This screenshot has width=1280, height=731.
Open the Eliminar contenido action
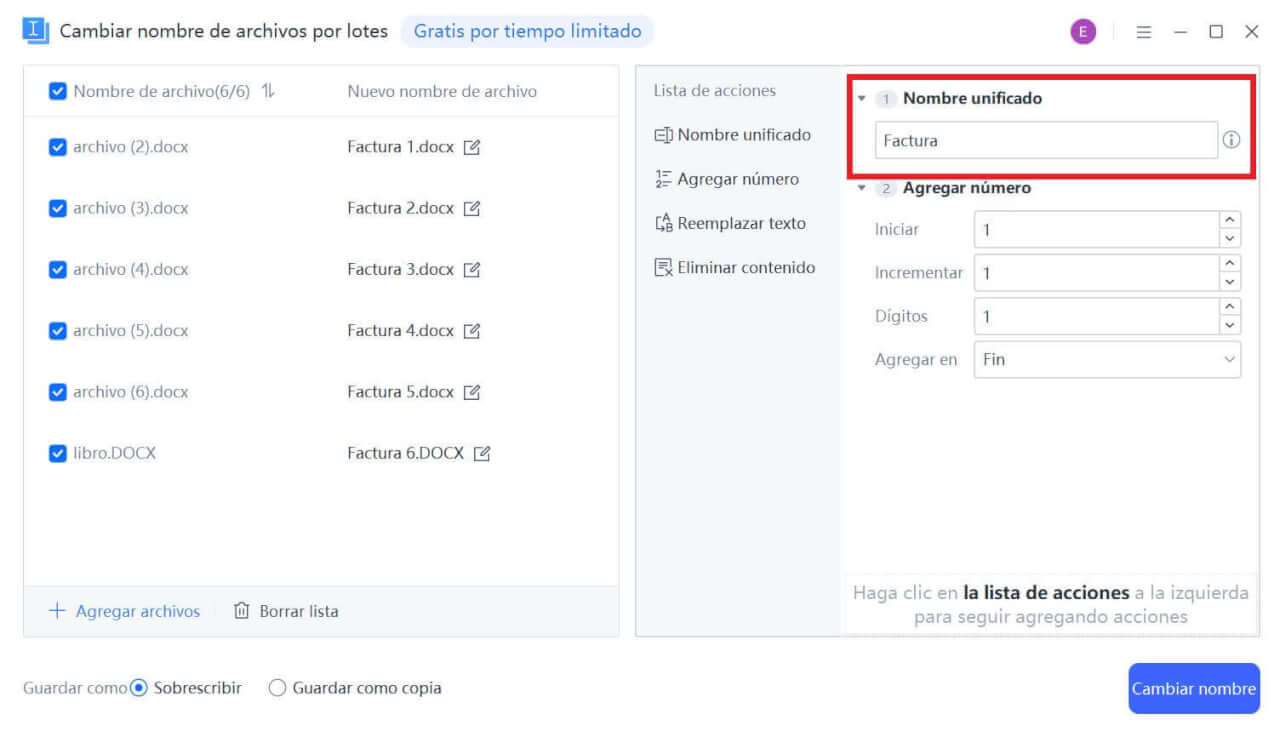661,267
